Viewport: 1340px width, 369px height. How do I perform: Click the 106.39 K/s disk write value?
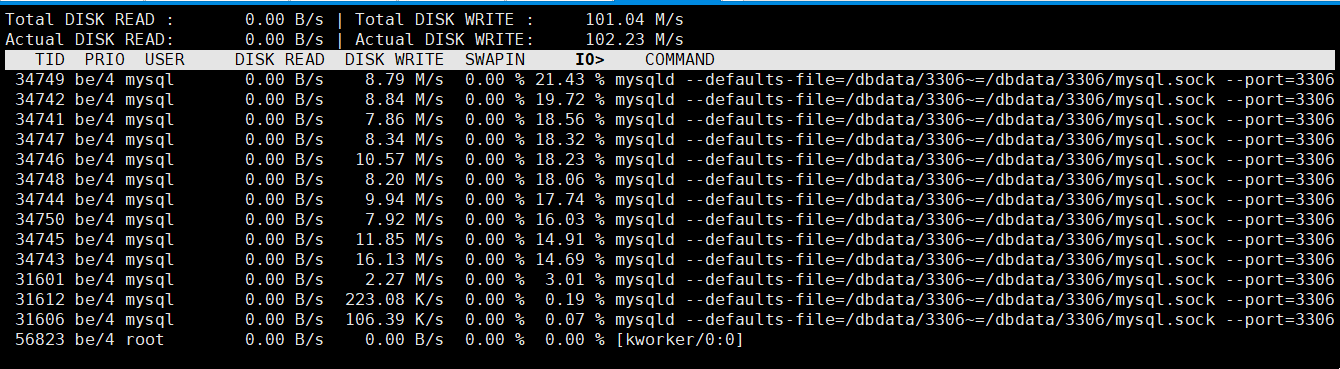click(395, 320)
